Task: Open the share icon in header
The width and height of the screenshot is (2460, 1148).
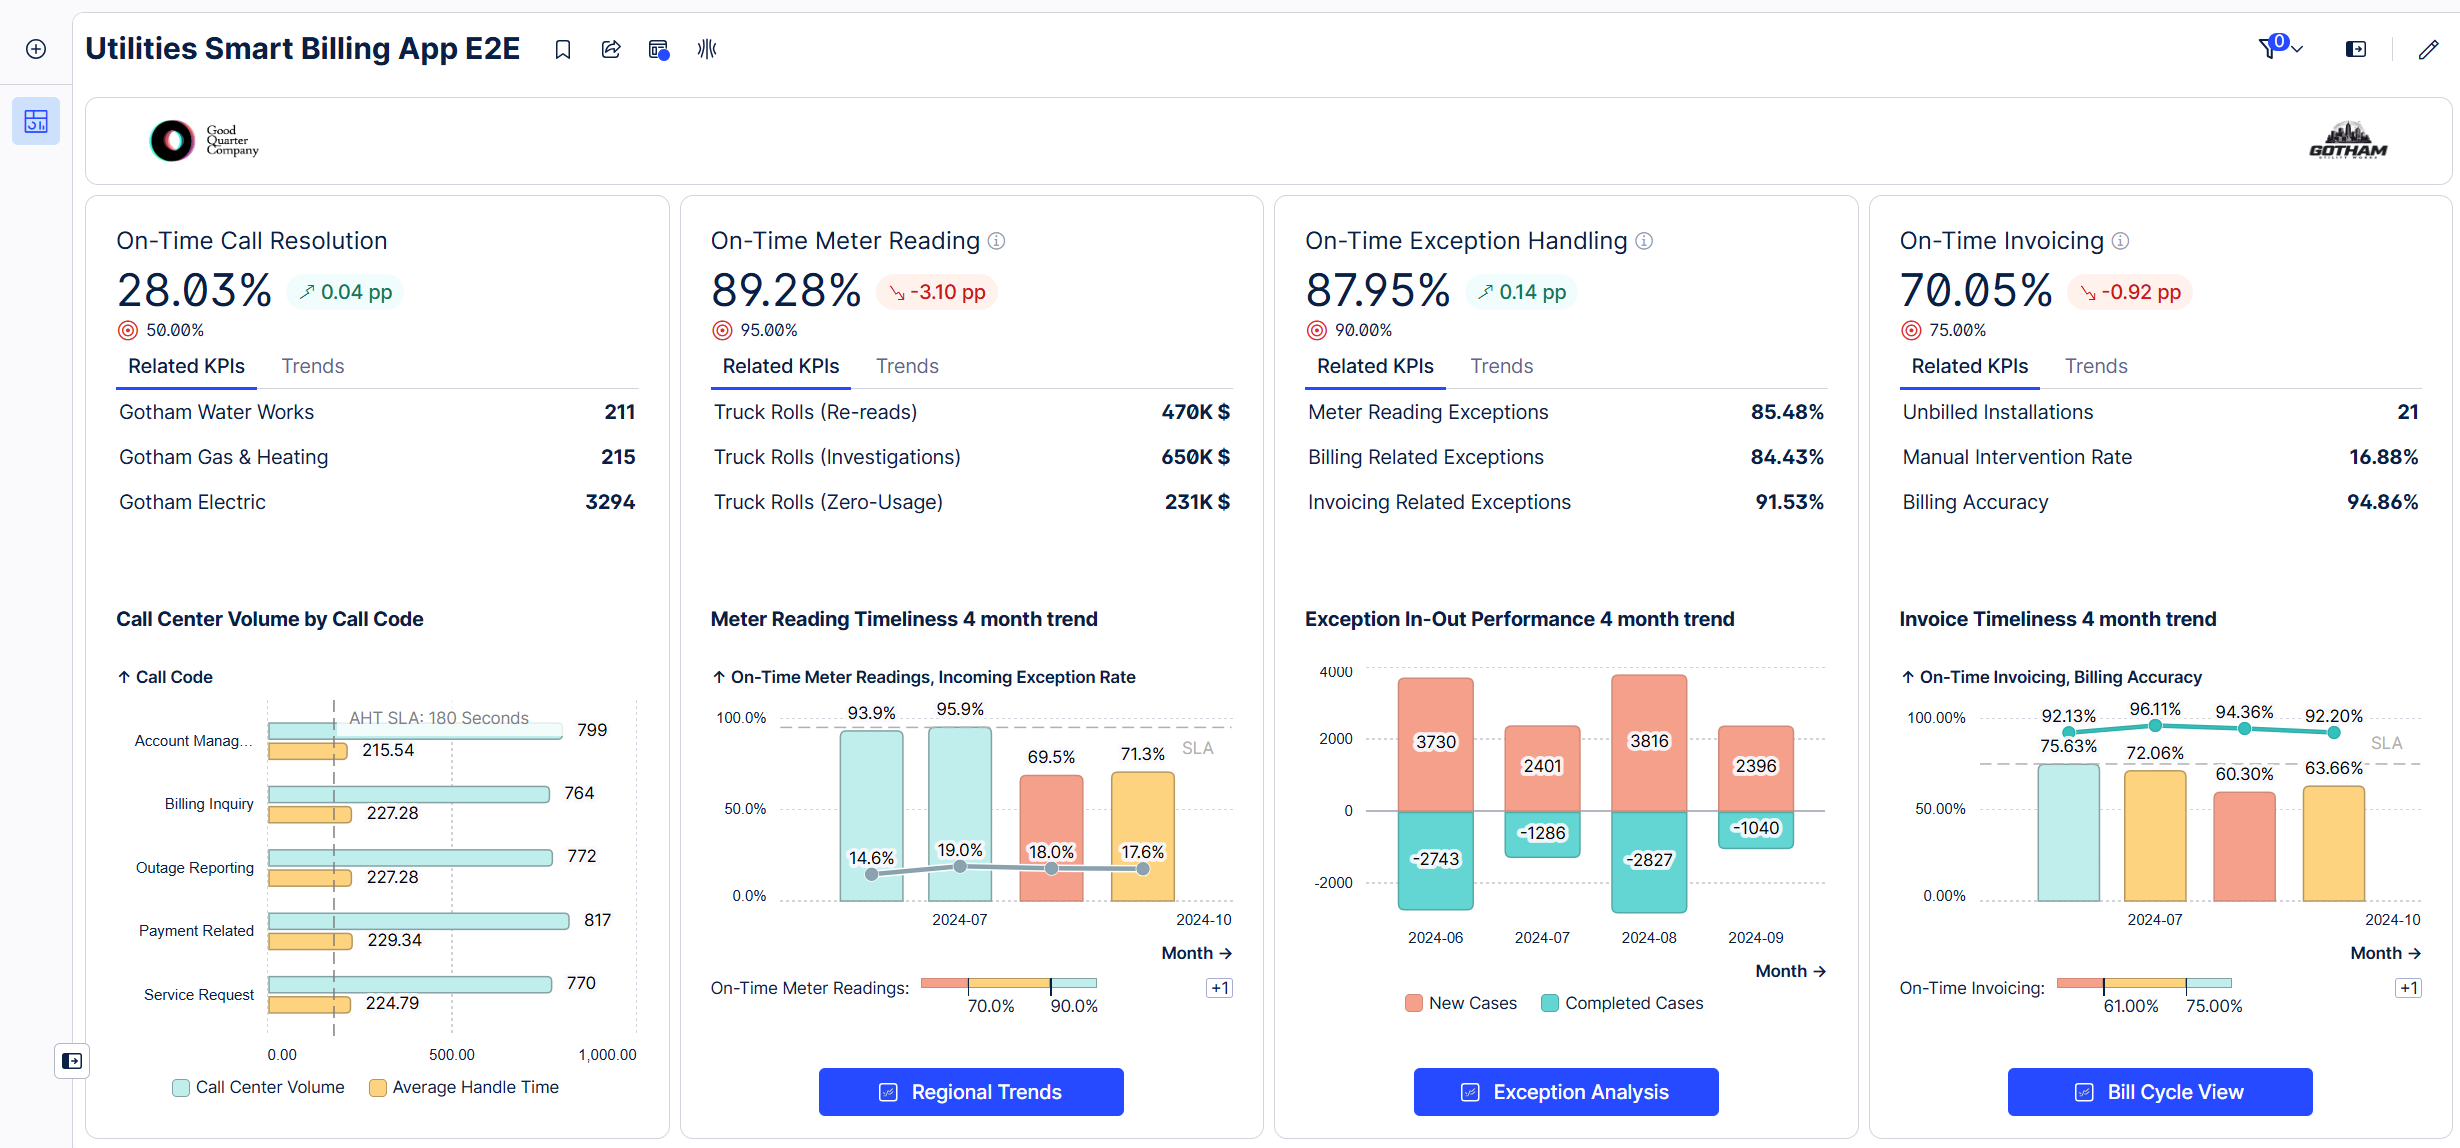Action: tap(611, 50)
